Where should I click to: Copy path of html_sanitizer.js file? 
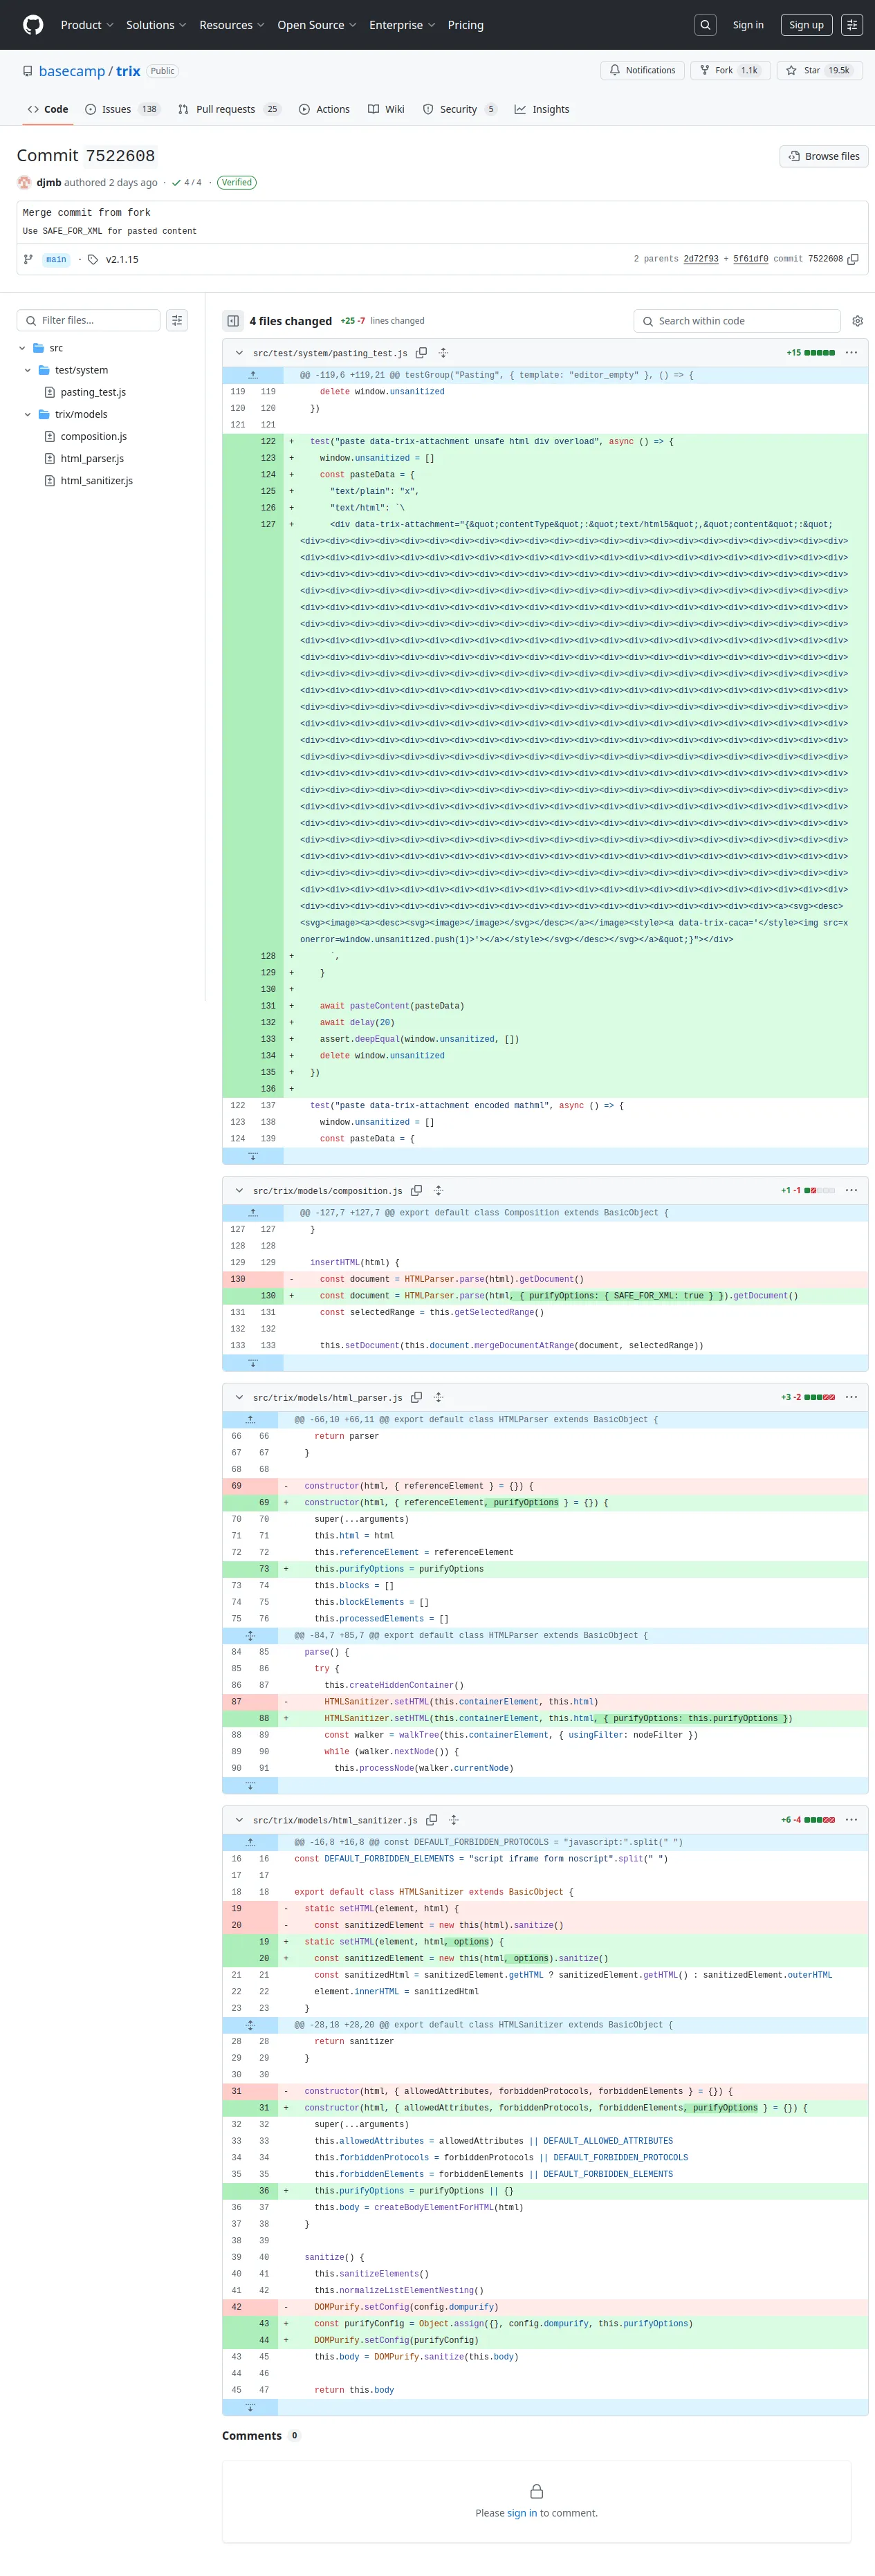431,1820
